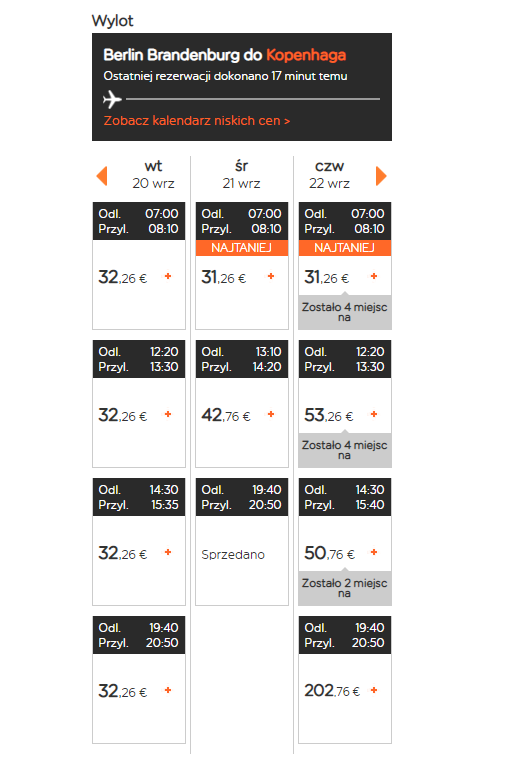The image size is (507, 774).
Task: Click plus icon on Wednesday 07:00 flight
Action: point(271,276)
